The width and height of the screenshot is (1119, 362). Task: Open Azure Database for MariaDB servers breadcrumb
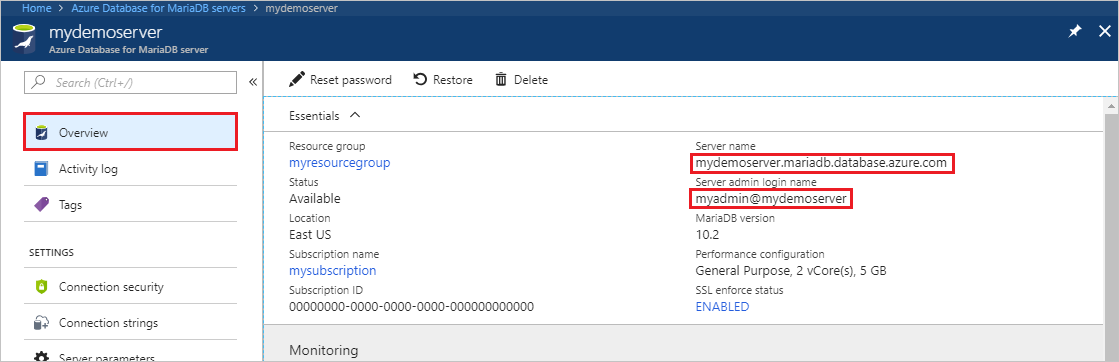point(158,9)
